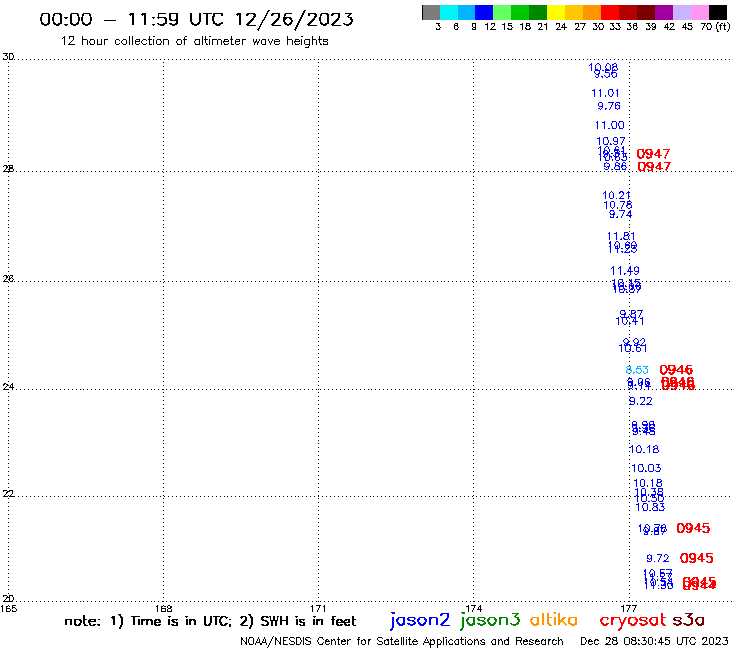
Task: Click the note 'Time is in UTC; SWH is in feet'
Action: click(210, 621)
